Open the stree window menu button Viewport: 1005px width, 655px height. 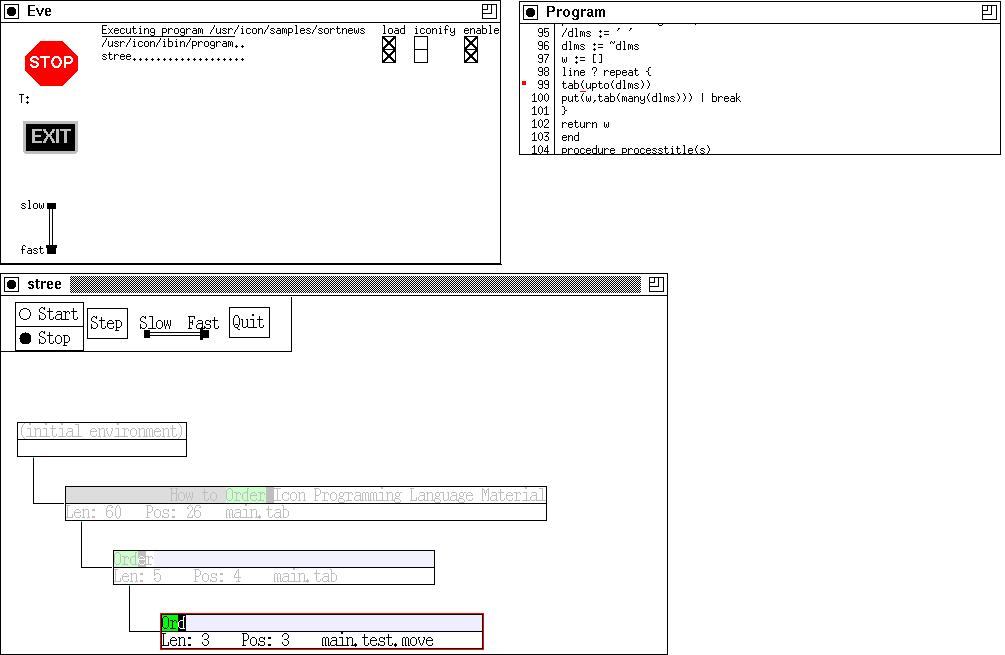(x=12, y=284)
